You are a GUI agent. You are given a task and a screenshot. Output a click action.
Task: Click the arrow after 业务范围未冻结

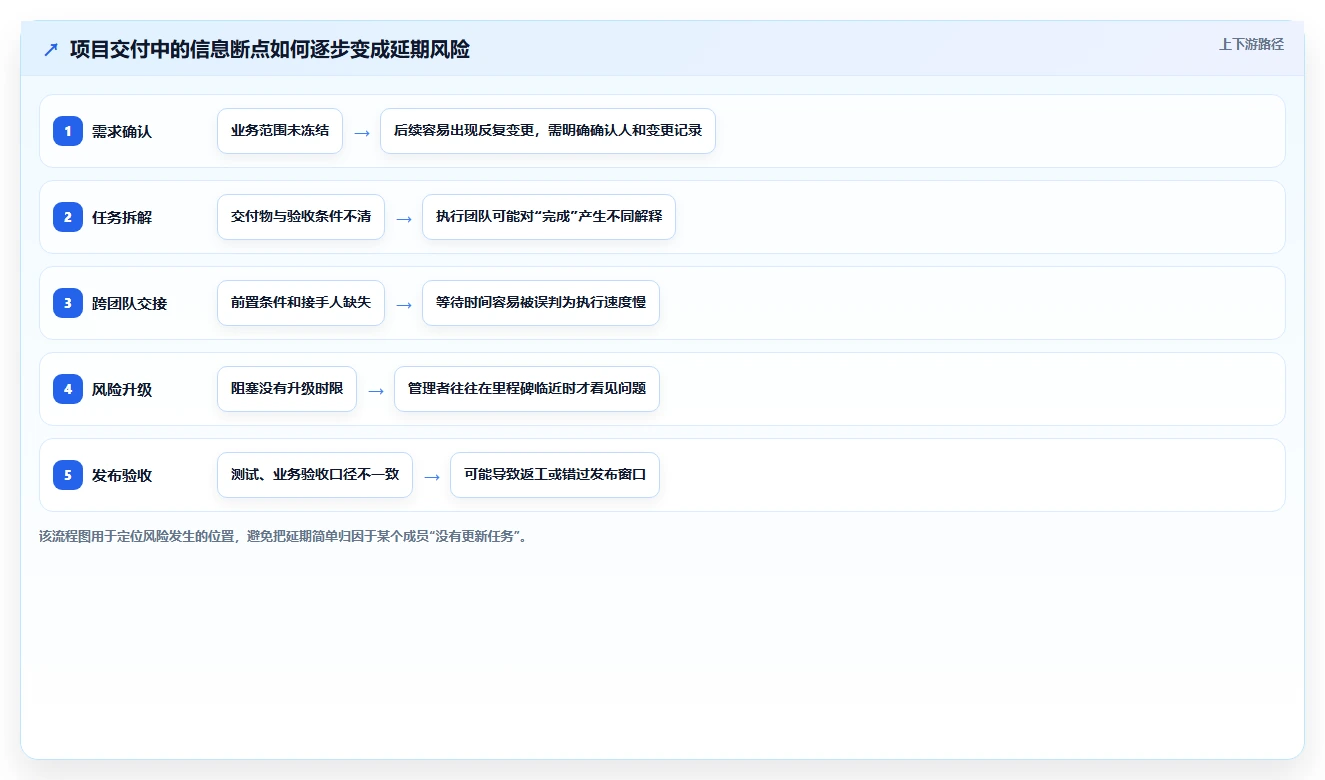(362, 133)
